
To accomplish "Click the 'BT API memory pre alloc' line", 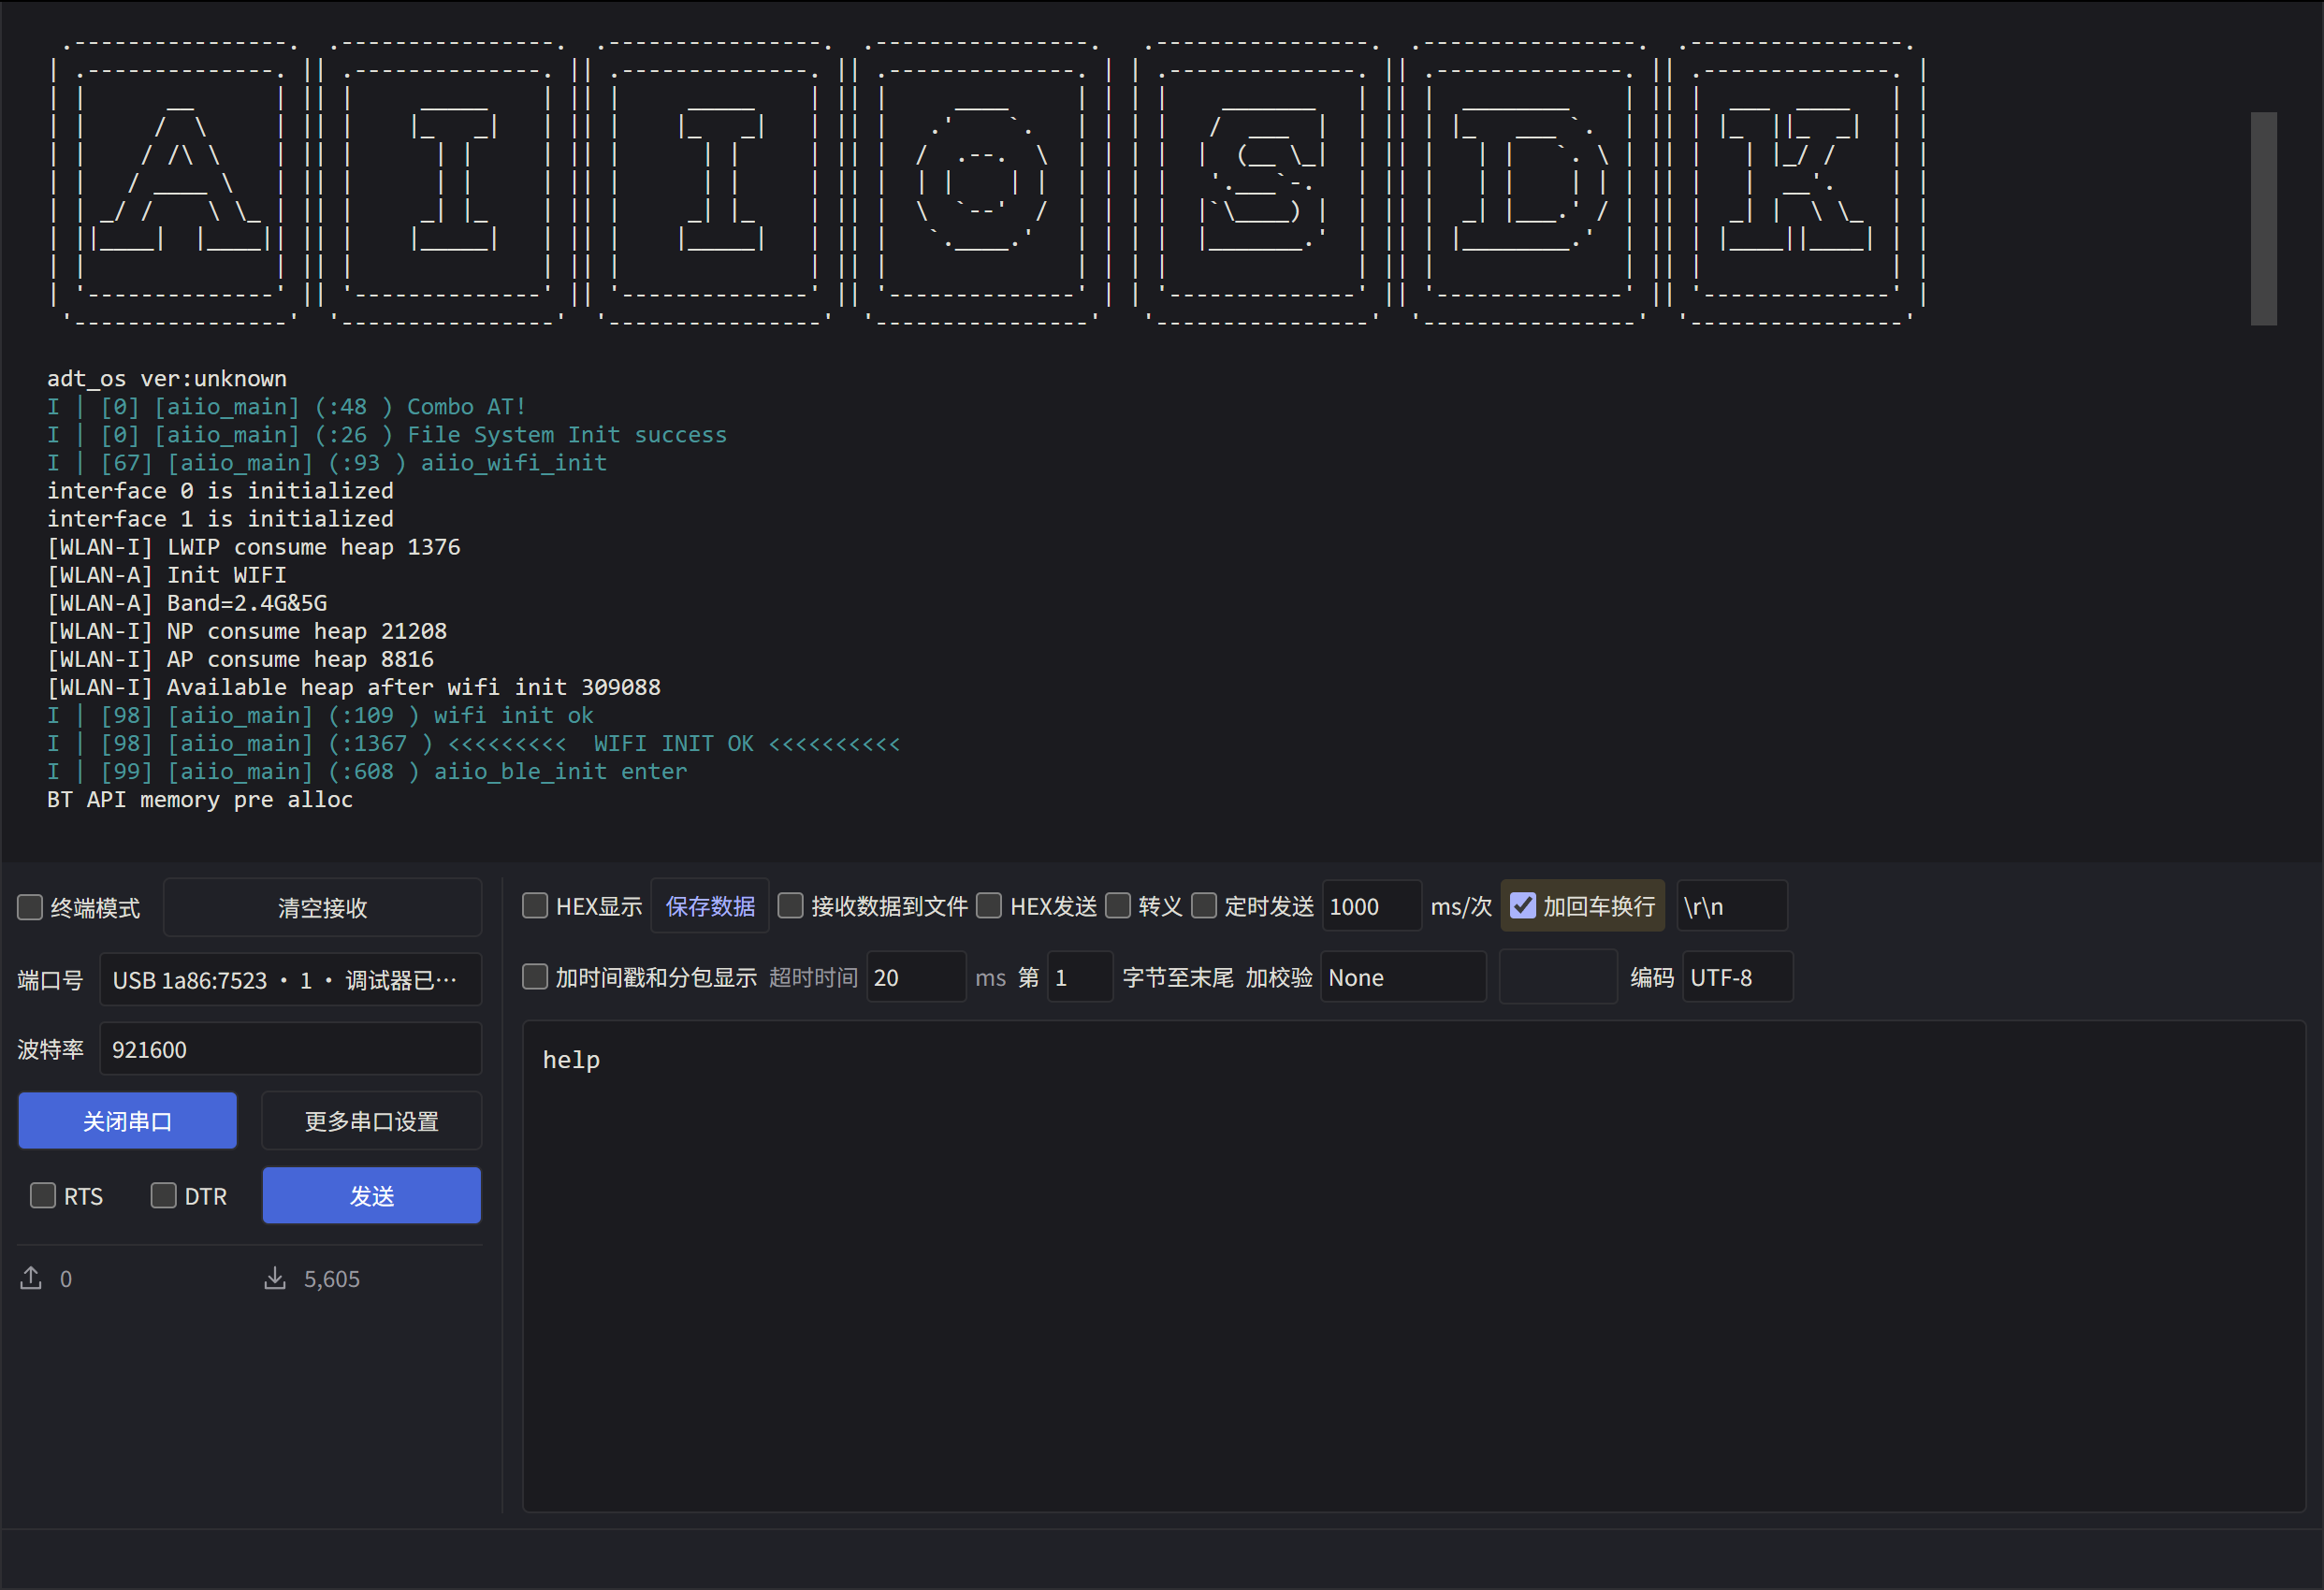I will 200,800.
